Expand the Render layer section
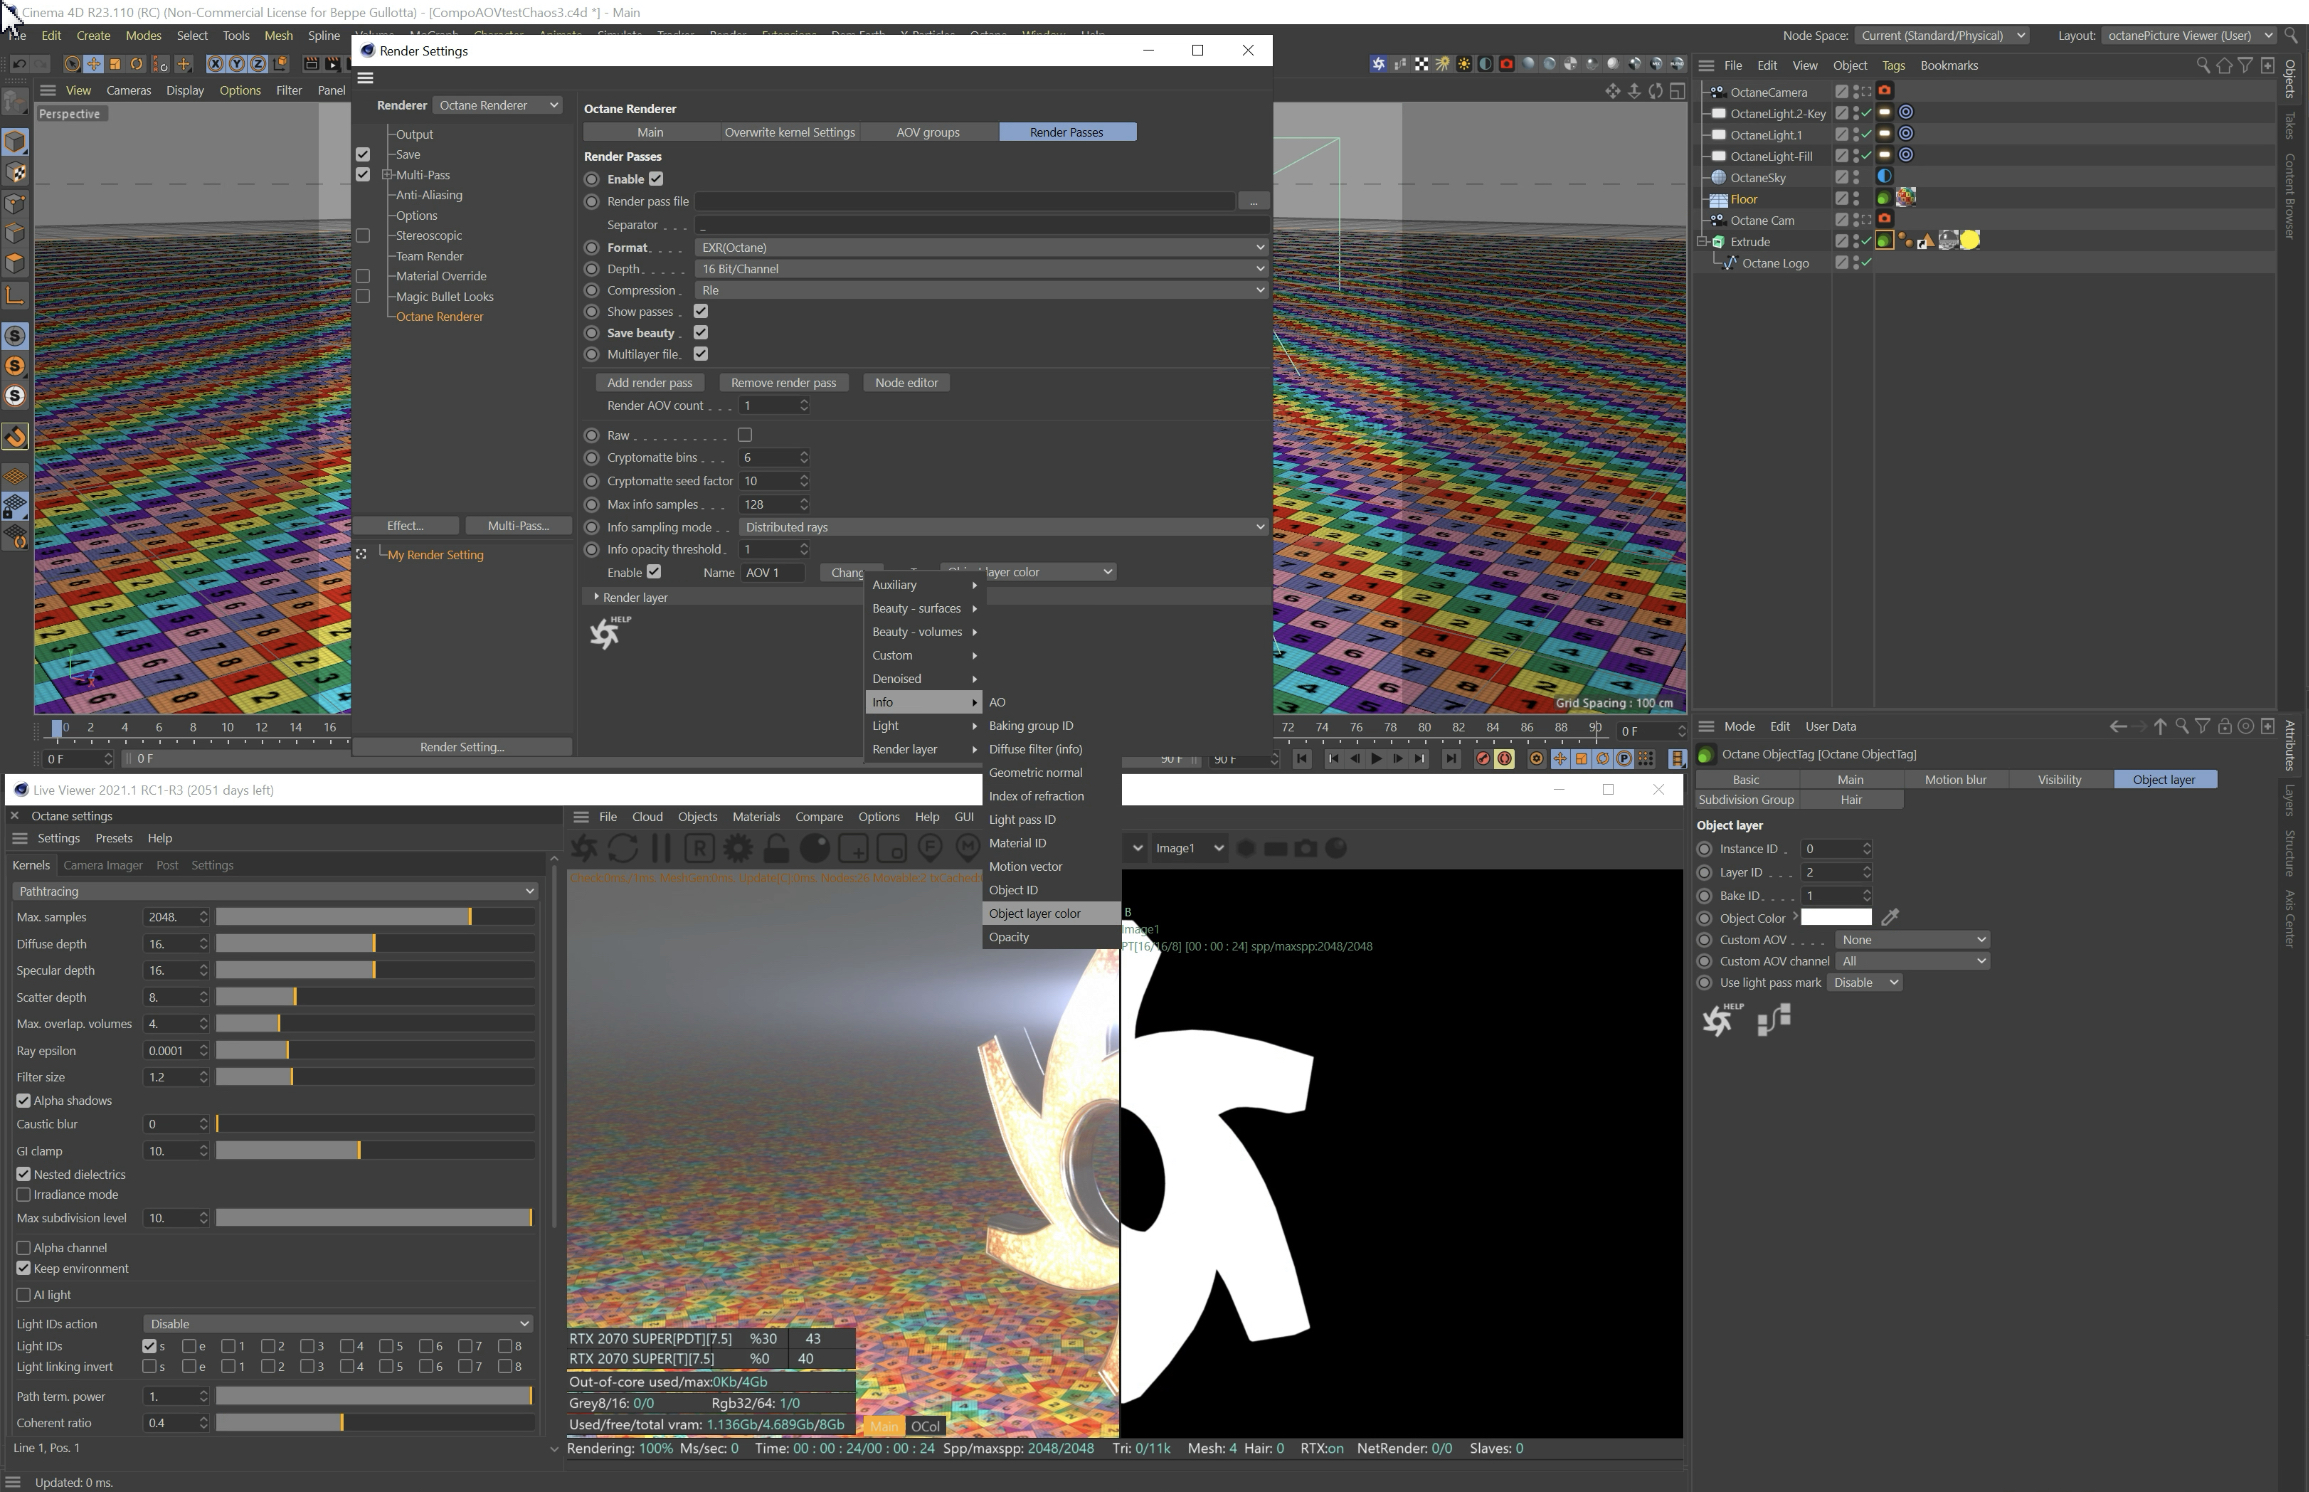This screenshot has height=1492, width=2309. coord(597,597)
